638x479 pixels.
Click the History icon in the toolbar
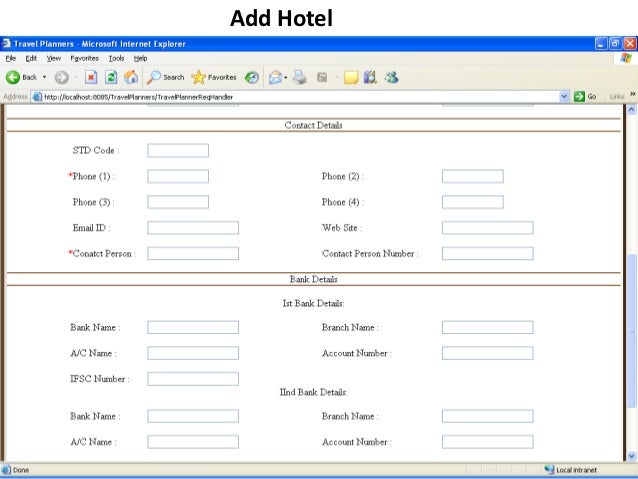point(252,77)
